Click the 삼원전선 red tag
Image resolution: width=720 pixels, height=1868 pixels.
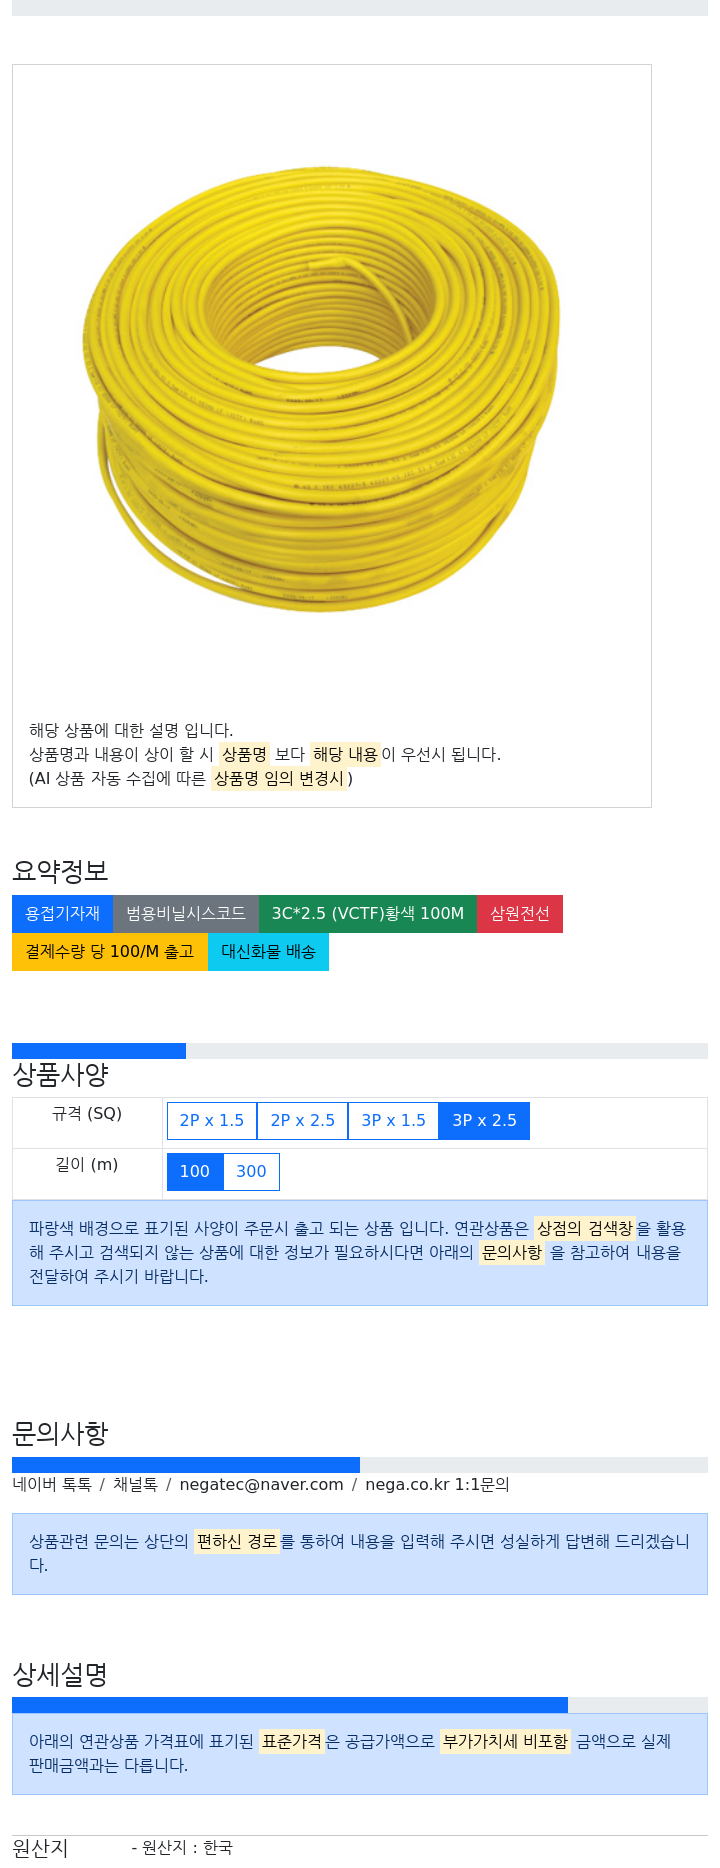520,914
